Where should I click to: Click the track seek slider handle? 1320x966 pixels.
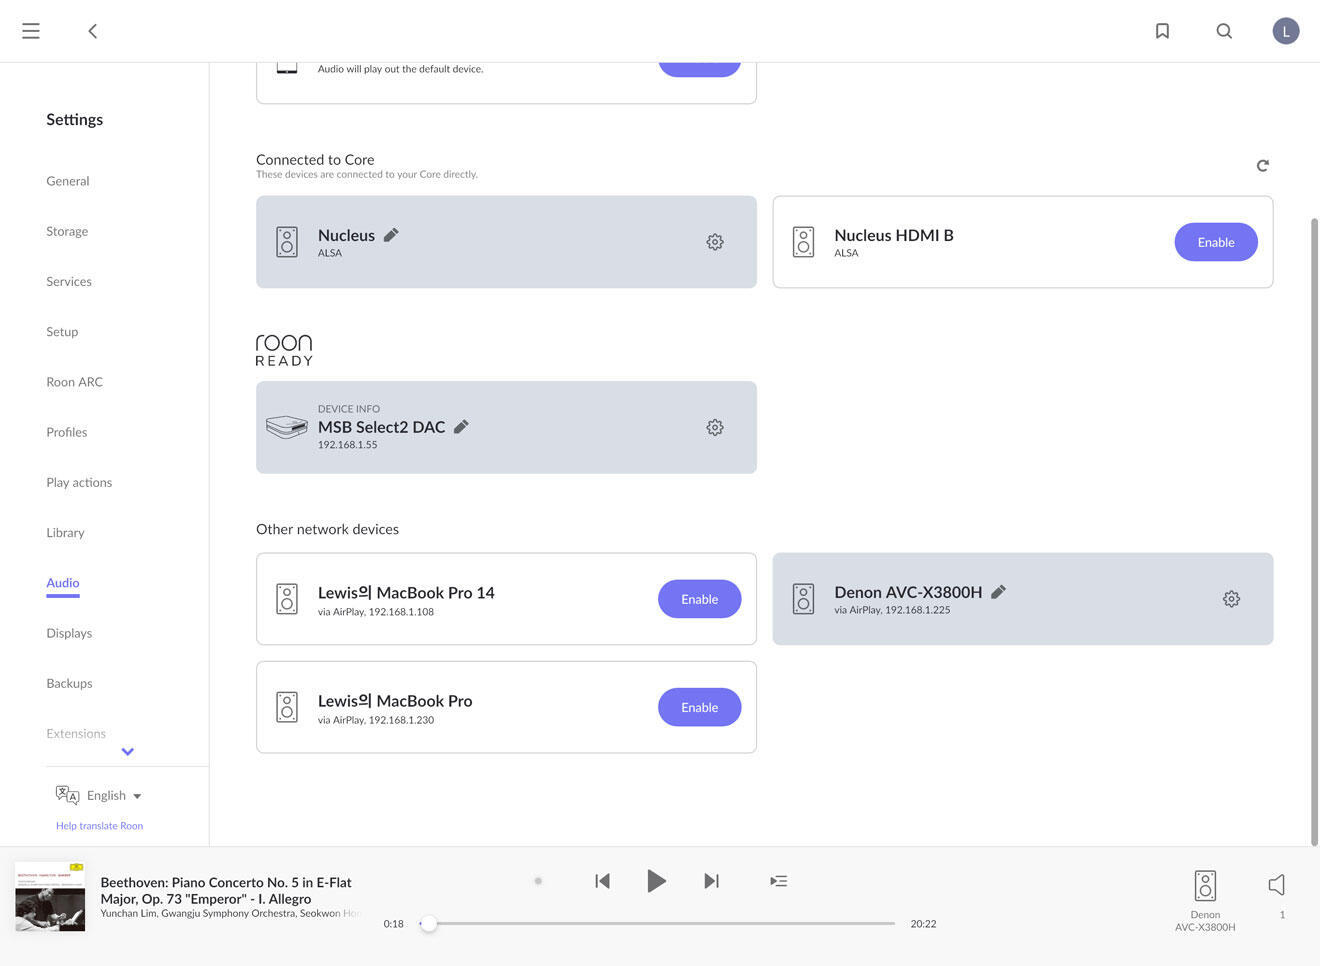429,924
